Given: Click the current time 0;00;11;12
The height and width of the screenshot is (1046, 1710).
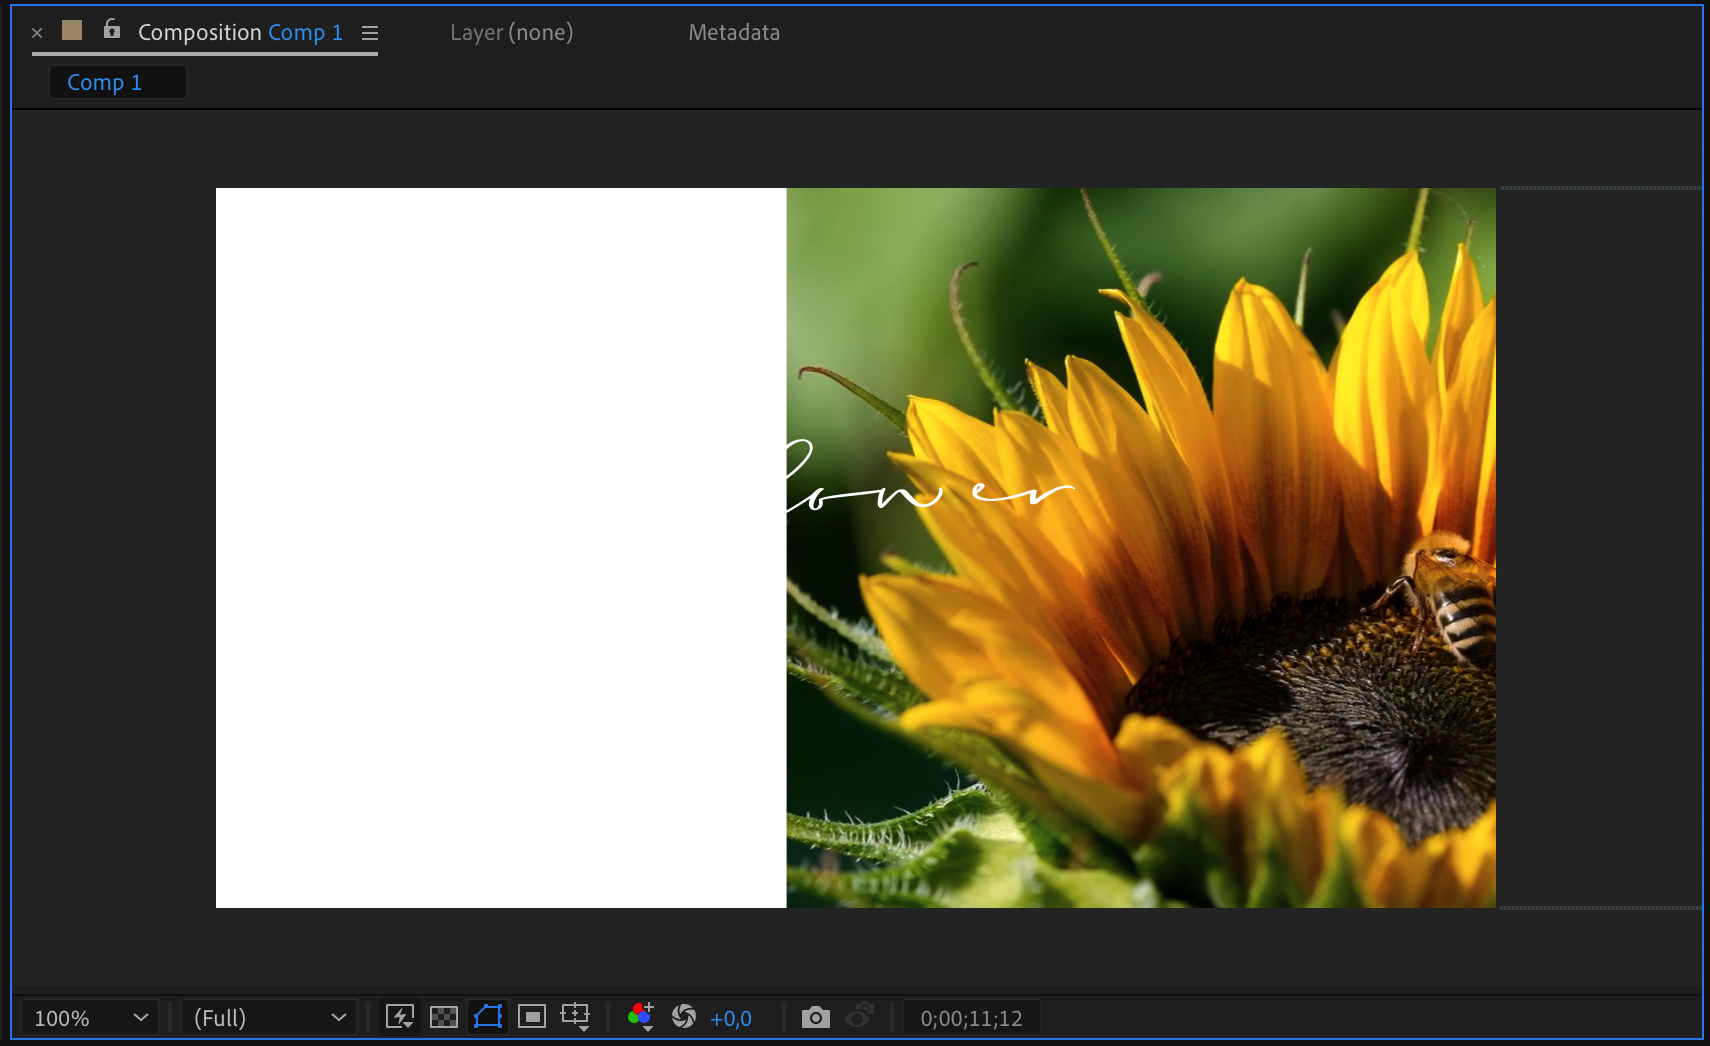Looking at the screenshot, I should tap(971, 1018).
